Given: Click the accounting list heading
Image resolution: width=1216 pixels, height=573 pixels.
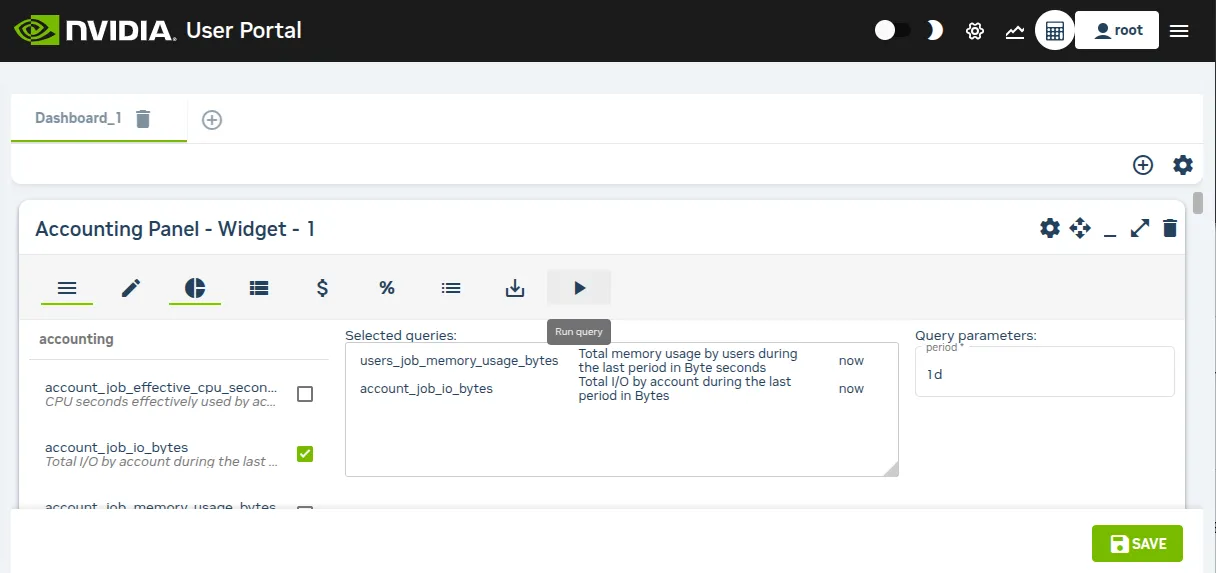Looking at the screenshot, I should [x=76, y=339].
